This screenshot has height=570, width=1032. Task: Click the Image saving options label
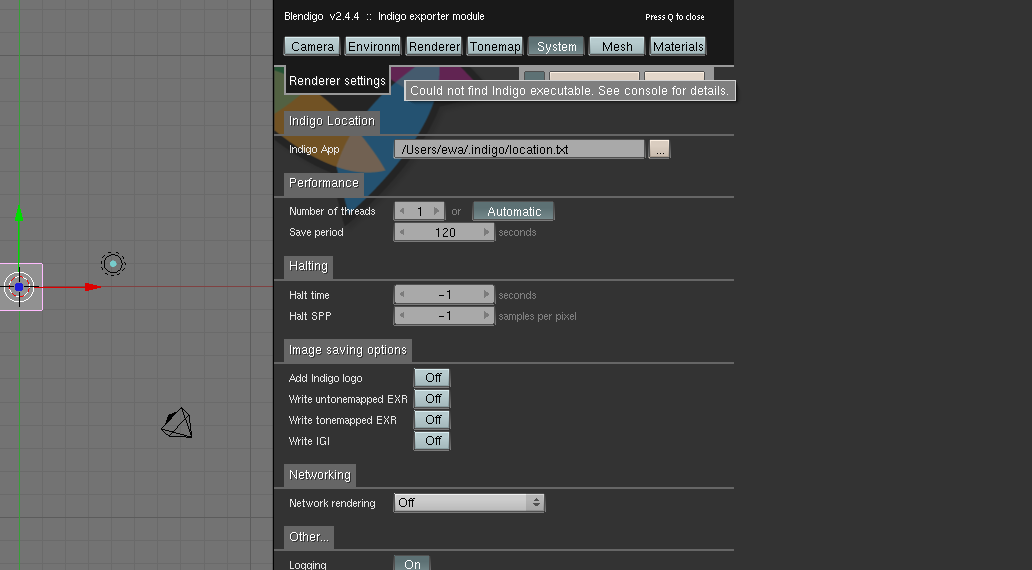(348, 350)
